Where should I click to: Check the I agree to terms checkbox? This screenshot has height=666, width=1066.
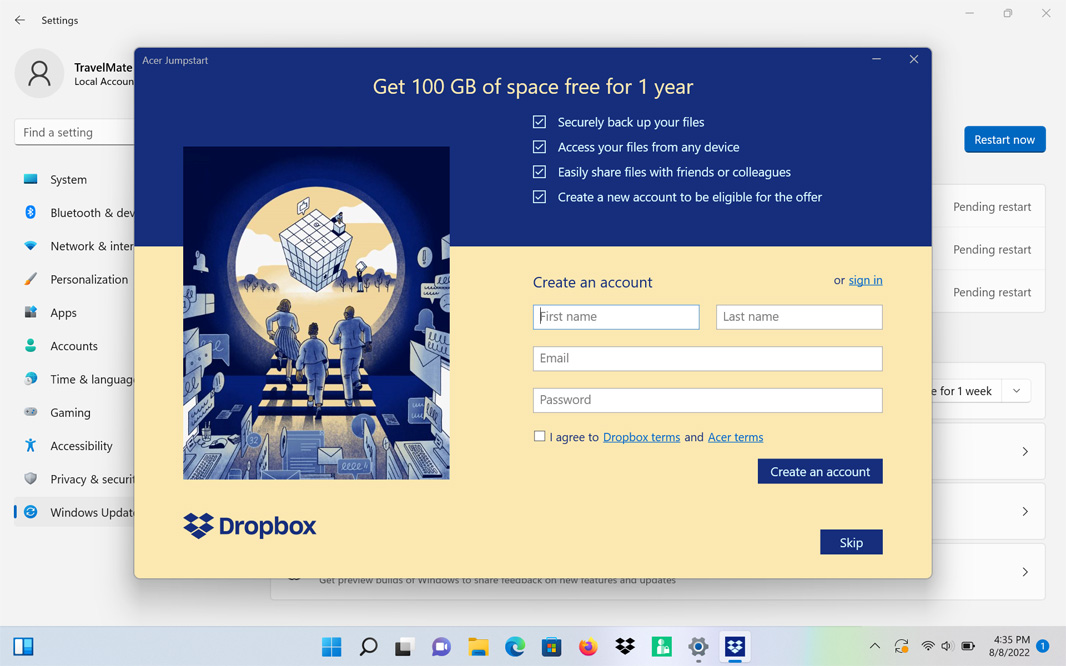pyautogui.click(x=539, y=436)
